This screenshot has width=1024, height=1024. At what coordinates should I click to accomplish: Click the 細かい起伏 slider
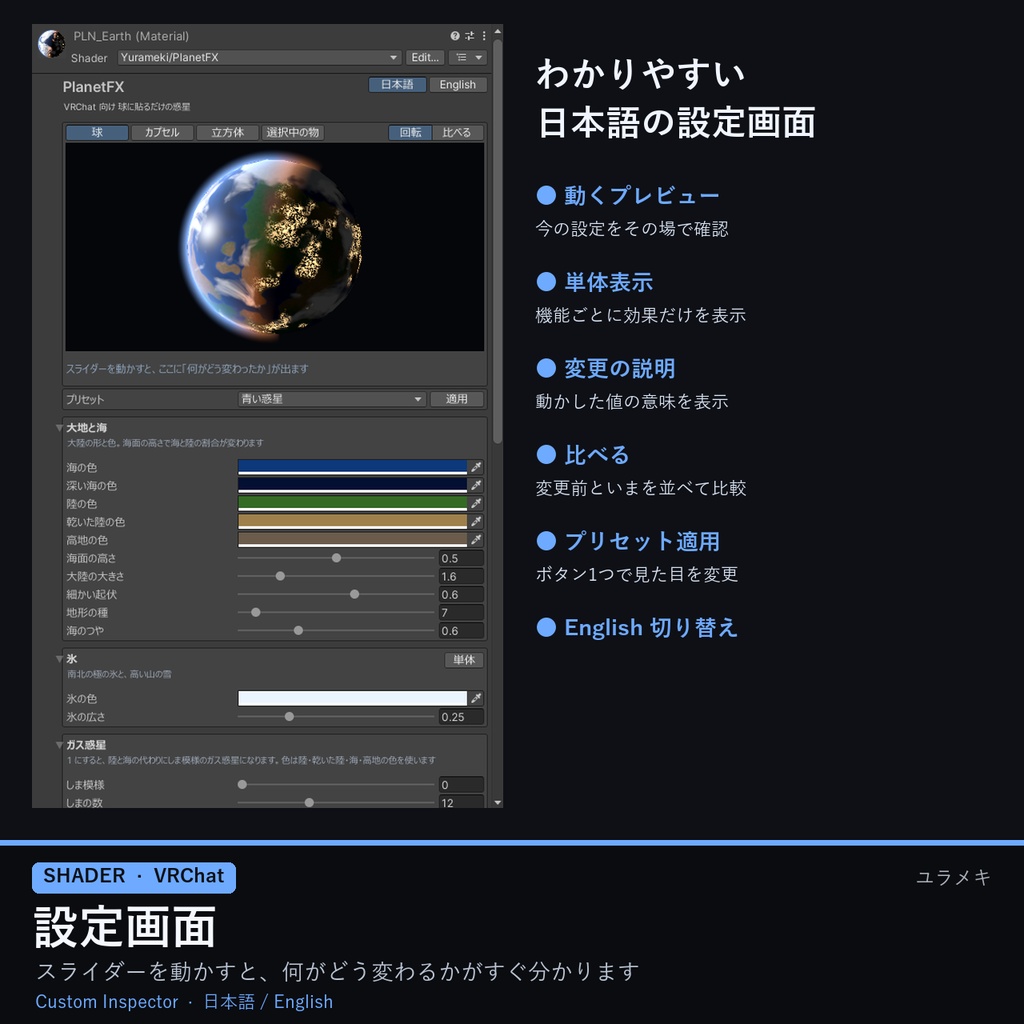tap(336, 594)
